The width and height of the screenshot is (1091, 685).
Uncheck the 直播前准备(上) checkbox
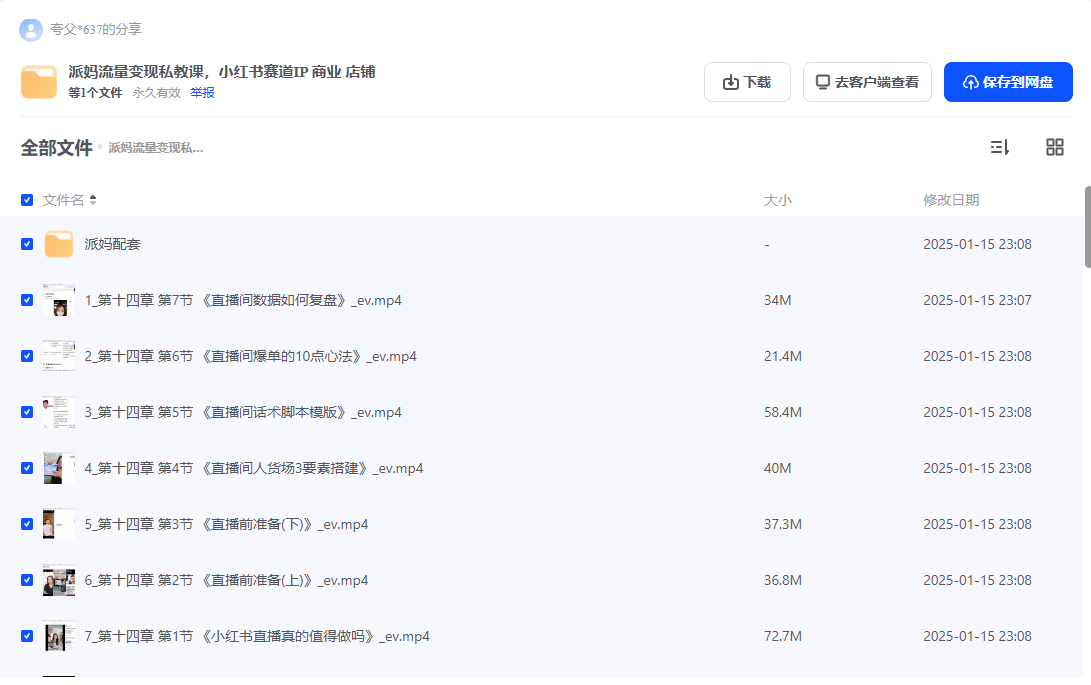(x=27, y=580)
